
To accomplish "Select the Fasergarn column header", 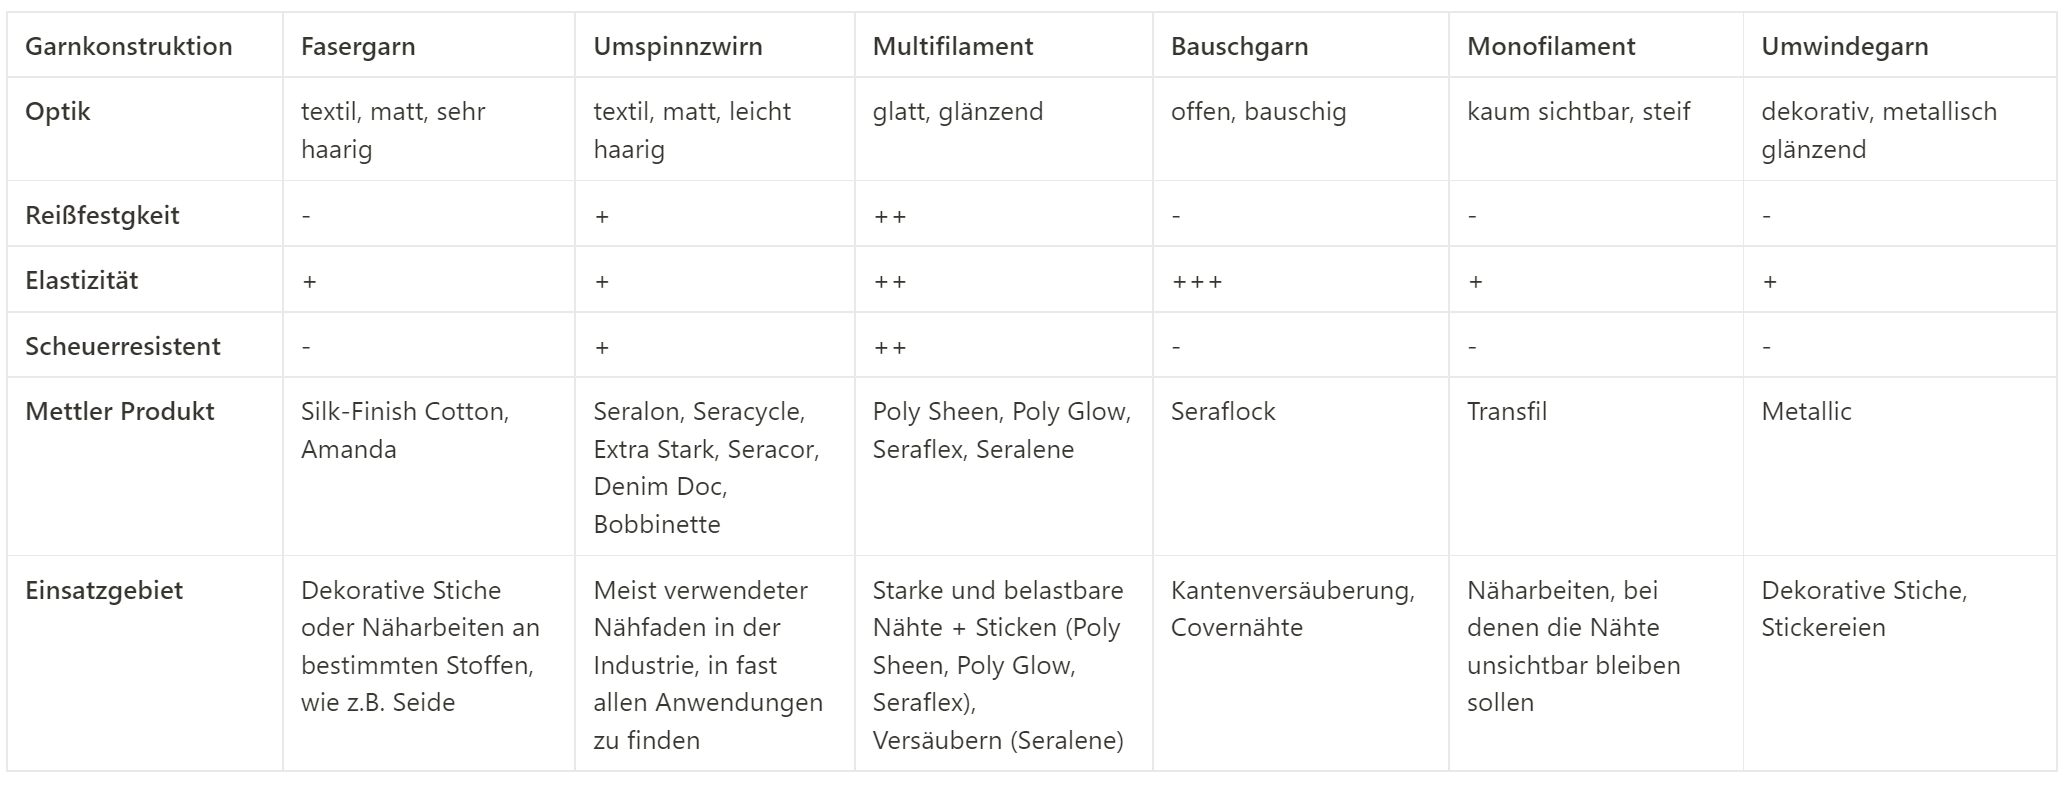I will point(358,46).
